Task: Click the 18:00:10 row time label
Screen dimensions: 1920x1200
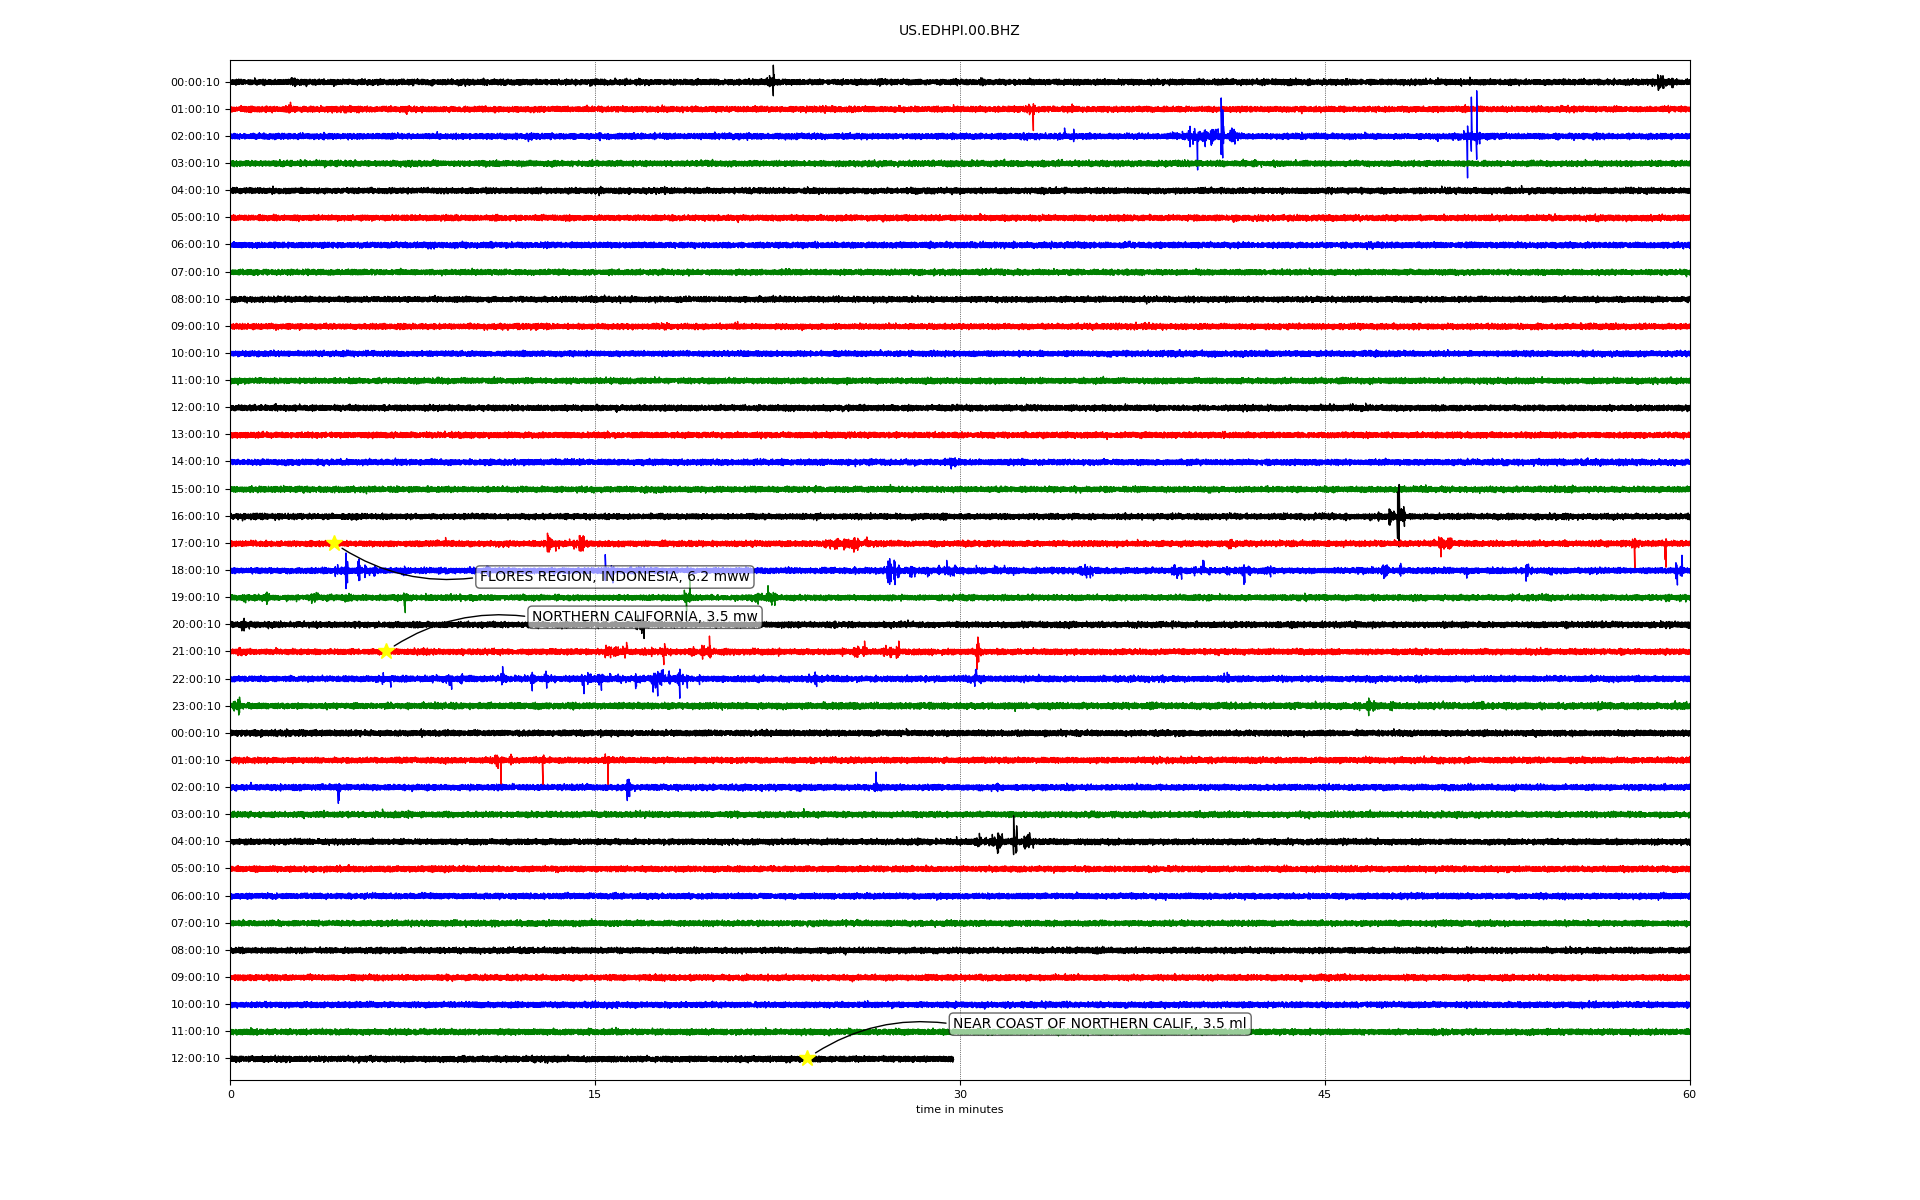Action: coord(195,571)
